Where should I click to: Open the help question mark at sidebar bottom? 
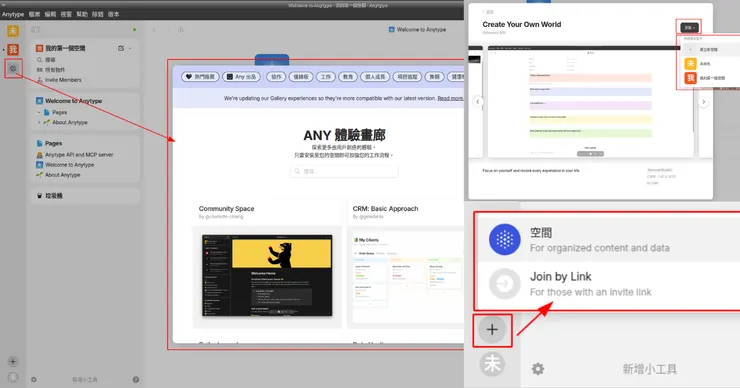click(136, 380)
